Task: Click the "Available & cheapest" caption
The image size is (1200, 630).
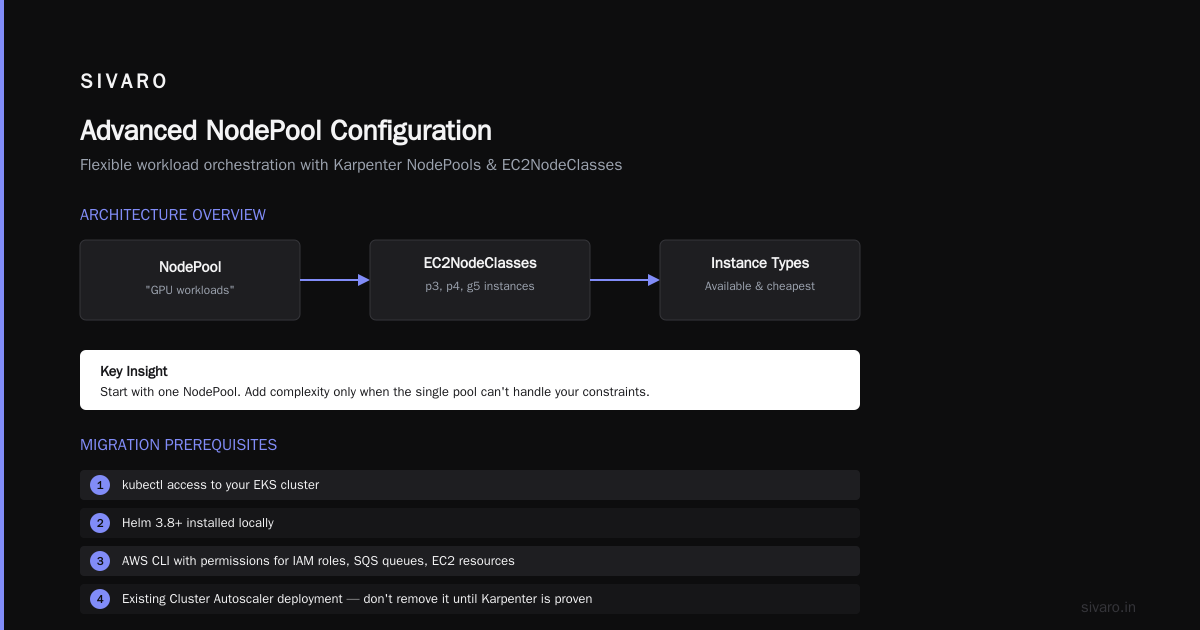Action: 760,286
